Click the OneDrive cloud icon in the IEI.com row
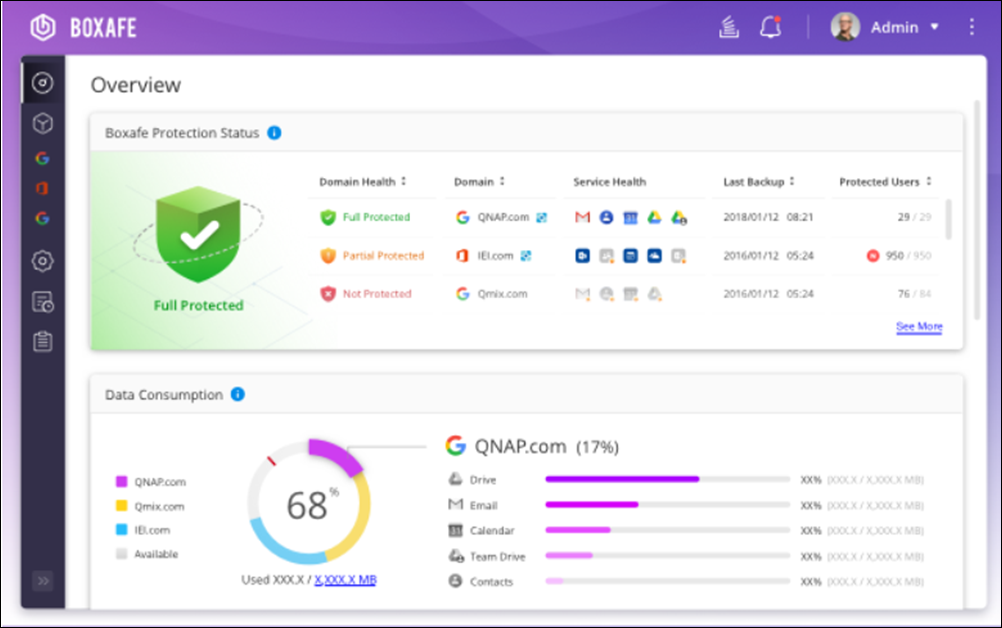The width and height of the screenshot is (1002, 628). [x=654, y=256]
